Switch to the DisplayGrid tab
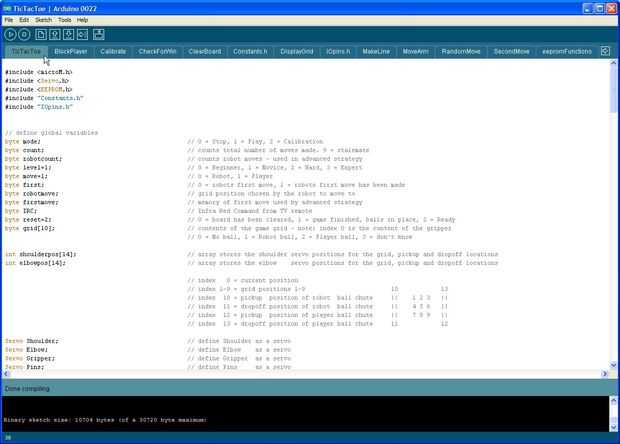Image resolution: width=620 pixels, height=444 pixels. 297,51
